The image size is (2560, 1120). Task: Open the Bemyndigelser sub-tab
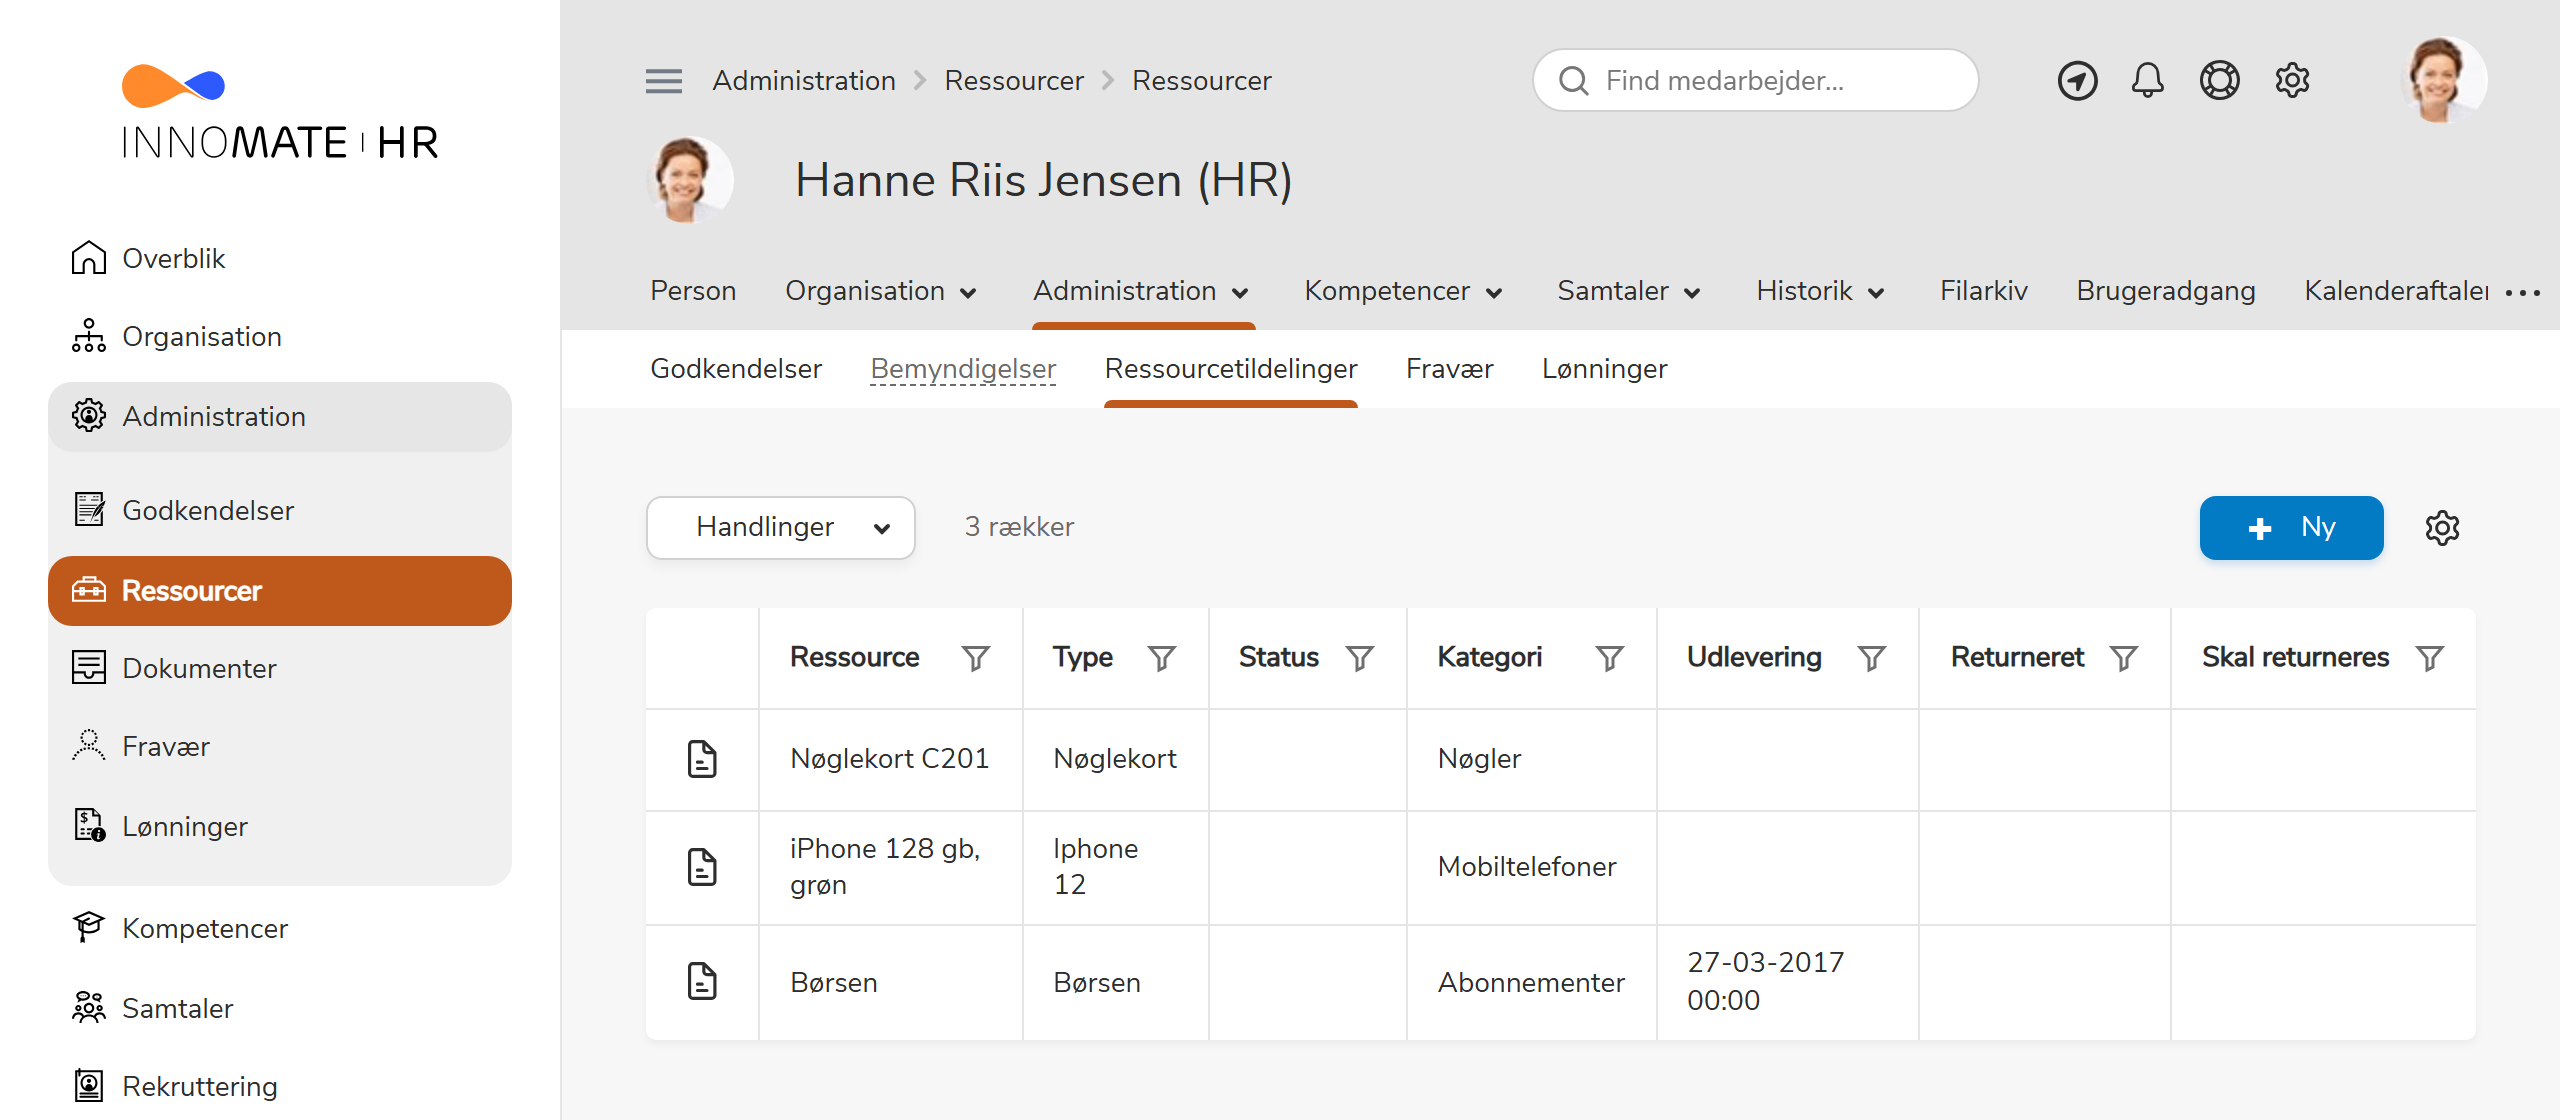(x=963, y=369)
